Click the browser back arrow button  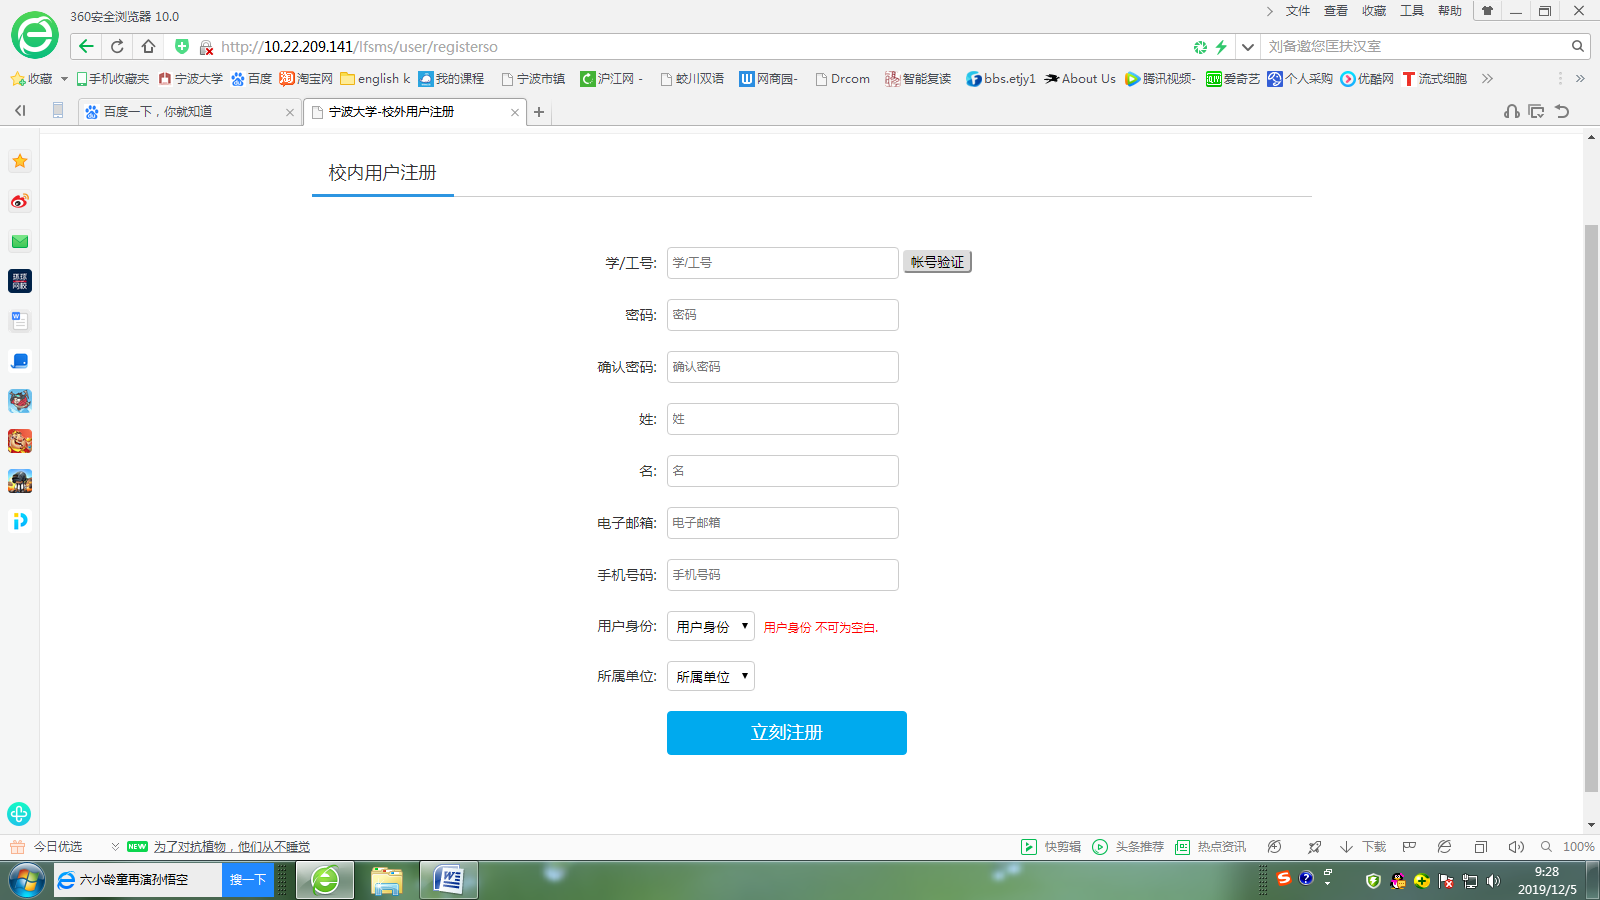coord(86,46)
